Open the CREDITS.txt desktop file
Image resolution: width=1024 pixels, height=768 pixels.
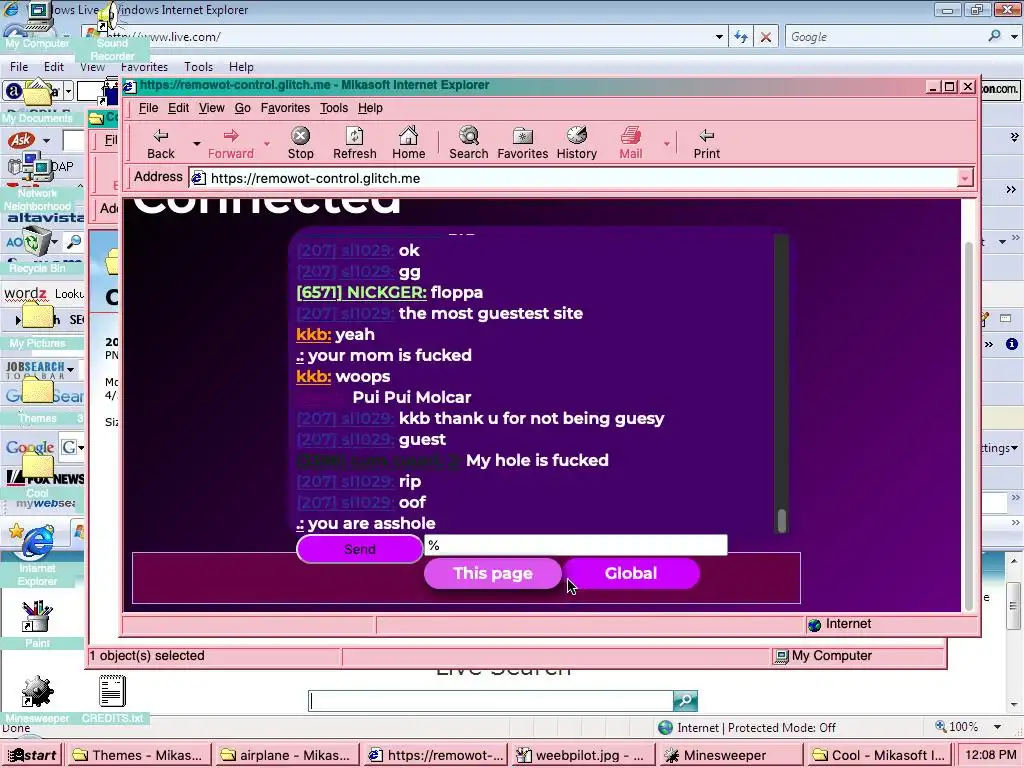point(112,692)
